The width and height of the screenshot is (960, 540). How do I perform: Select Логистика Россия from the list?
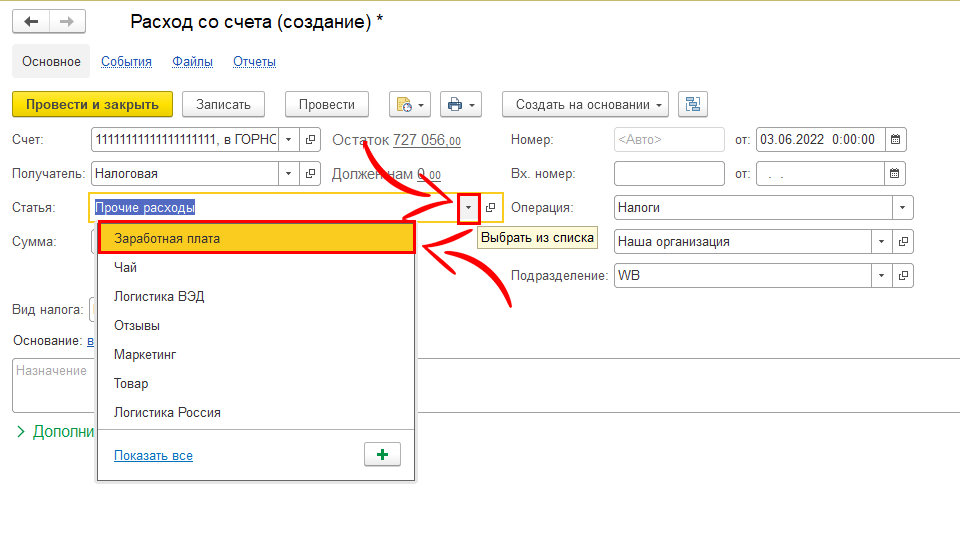point(256,413)
